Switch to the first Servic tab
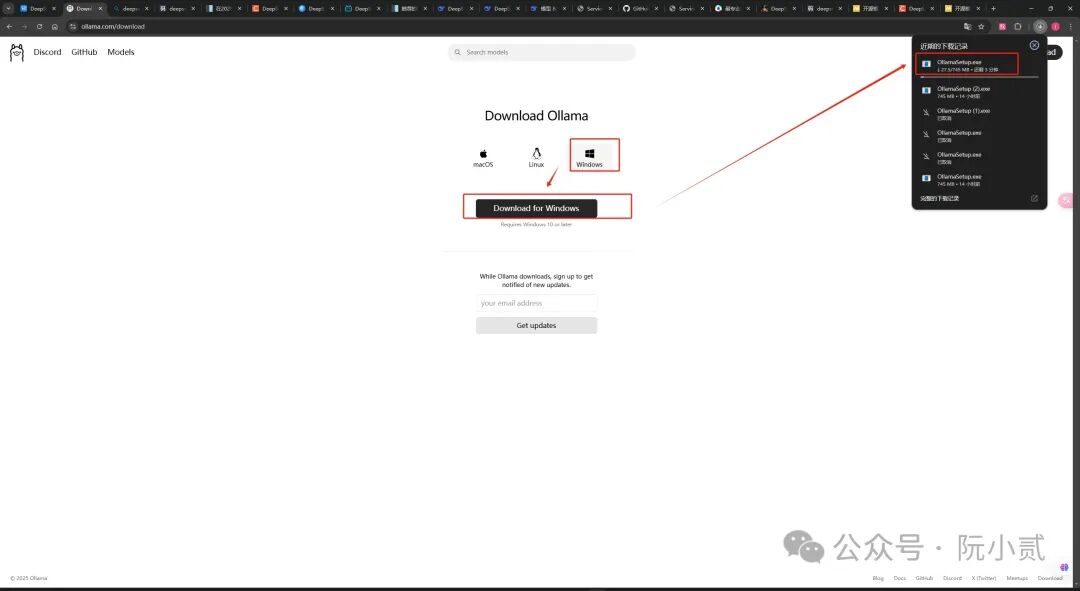The width and height of the screenshot is (1080, 591). (x=594, y=8)
